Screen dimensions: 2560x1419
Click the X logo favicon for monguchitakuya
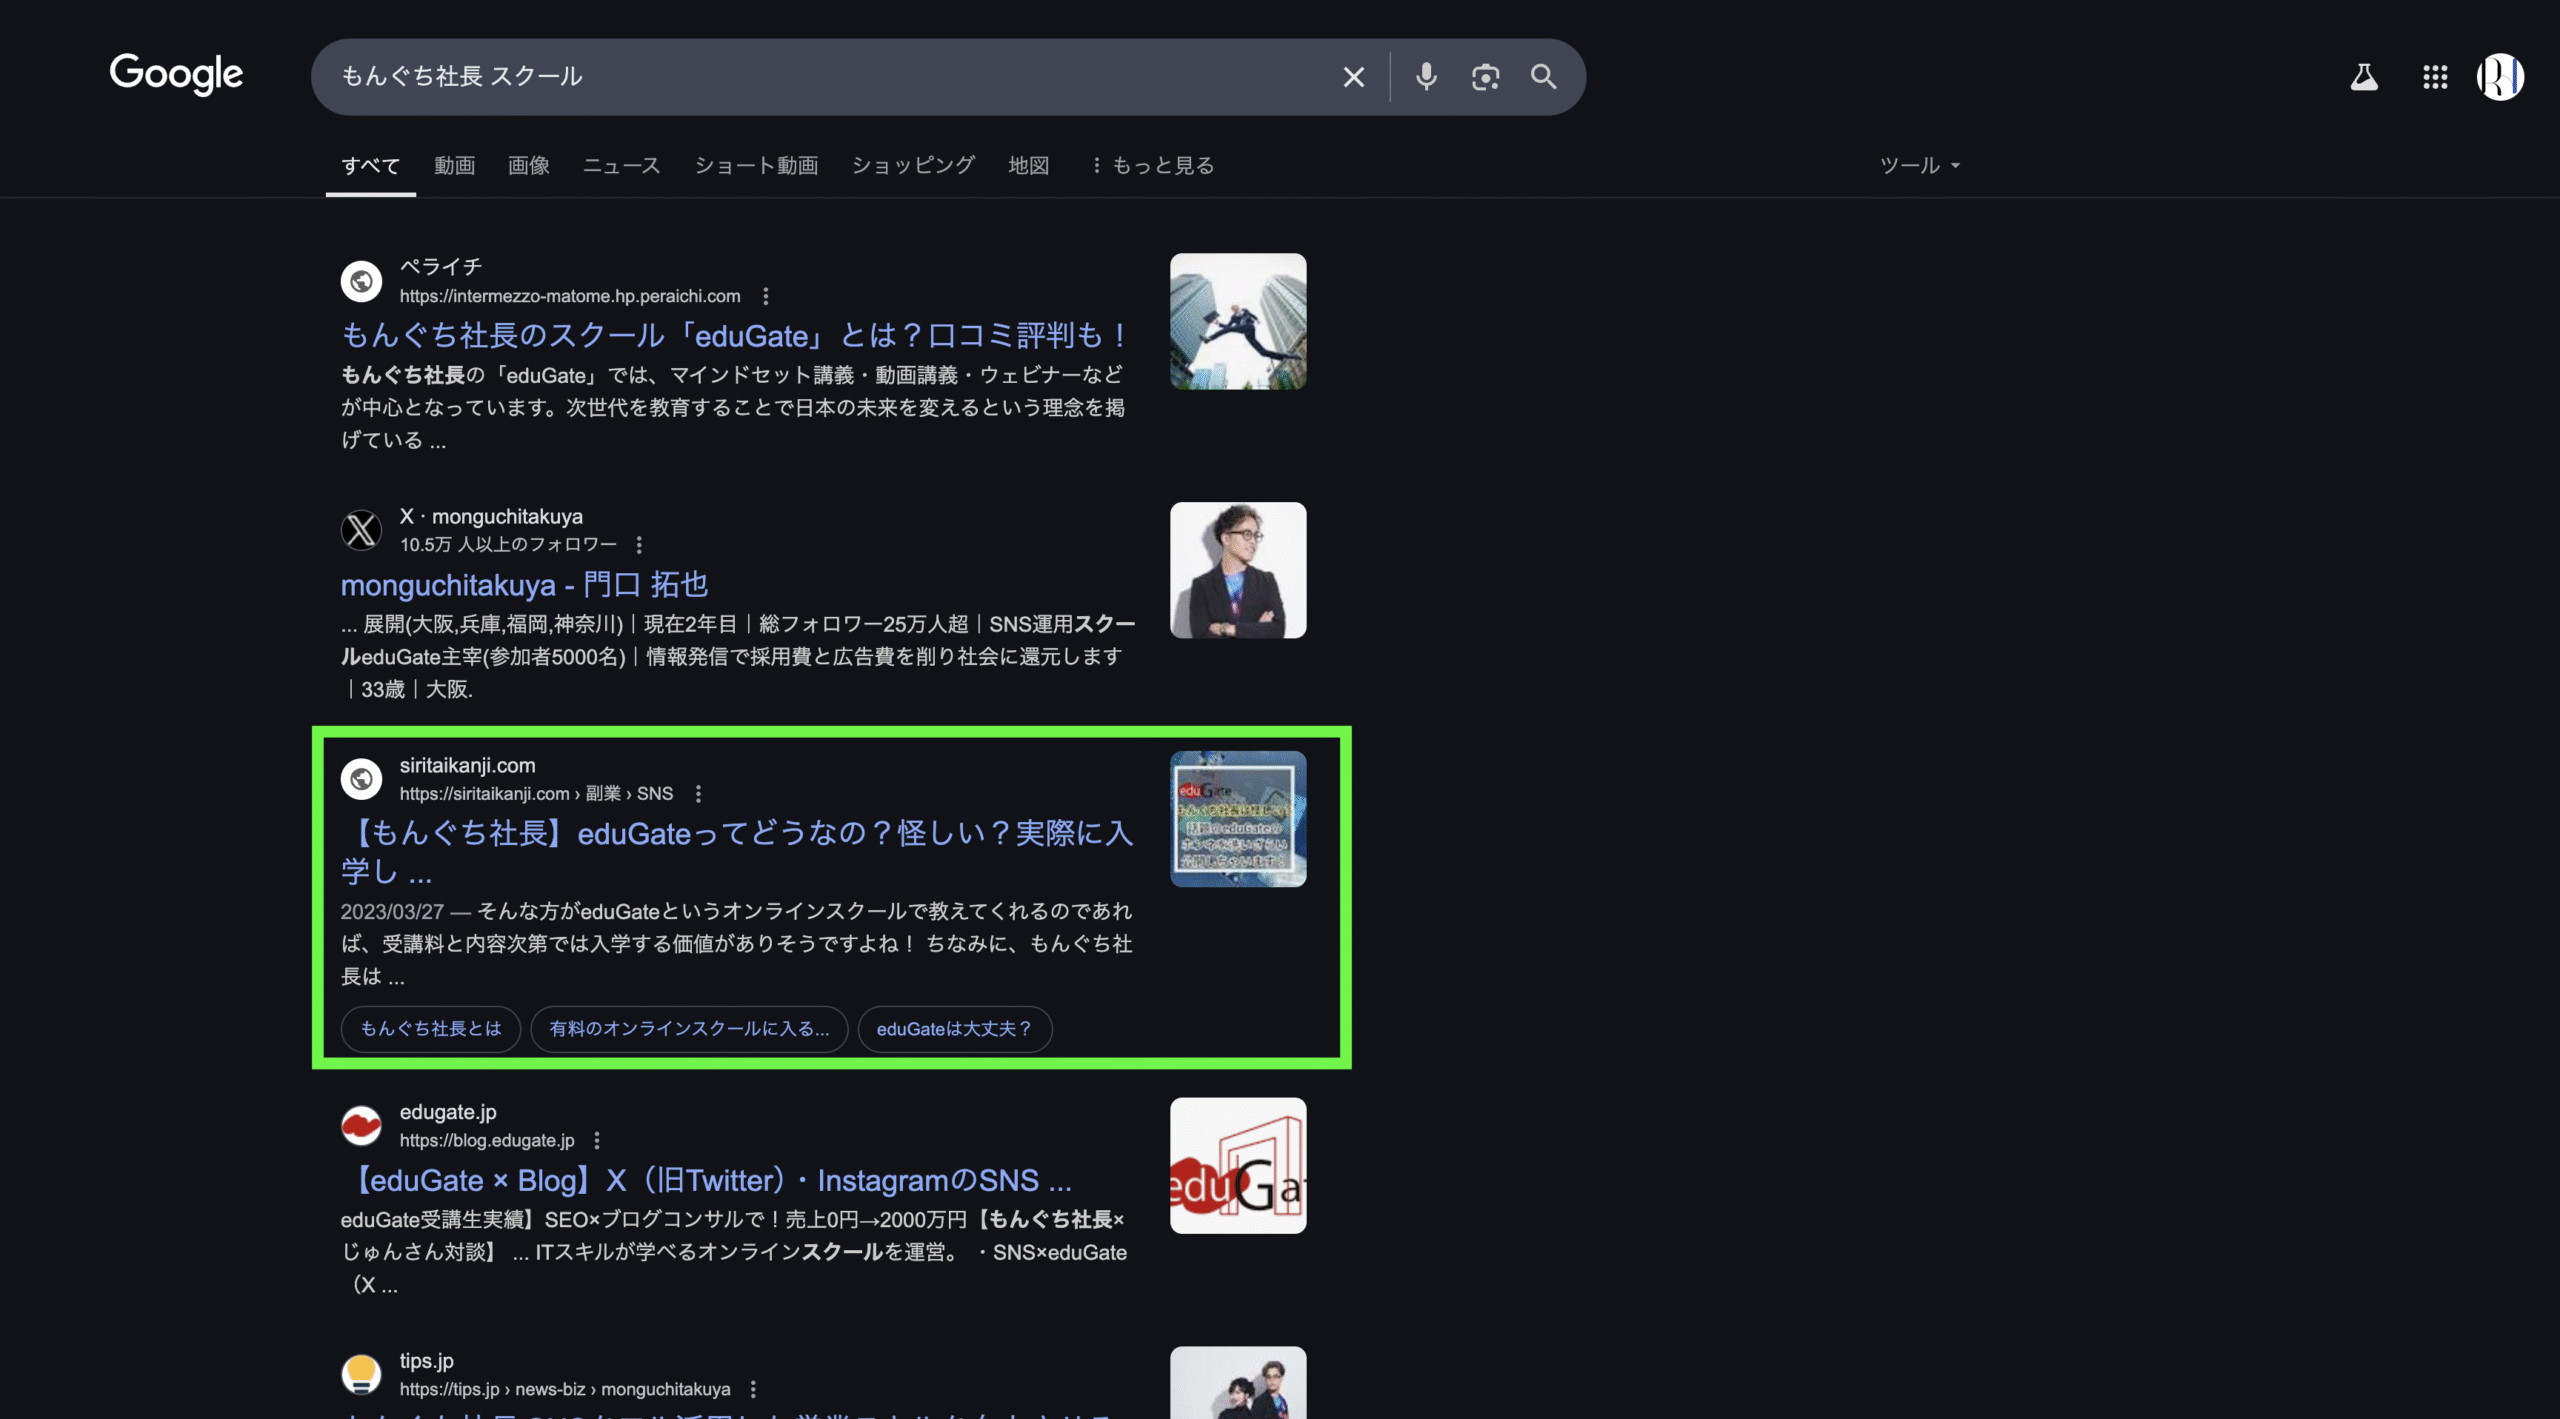[361, 530]
